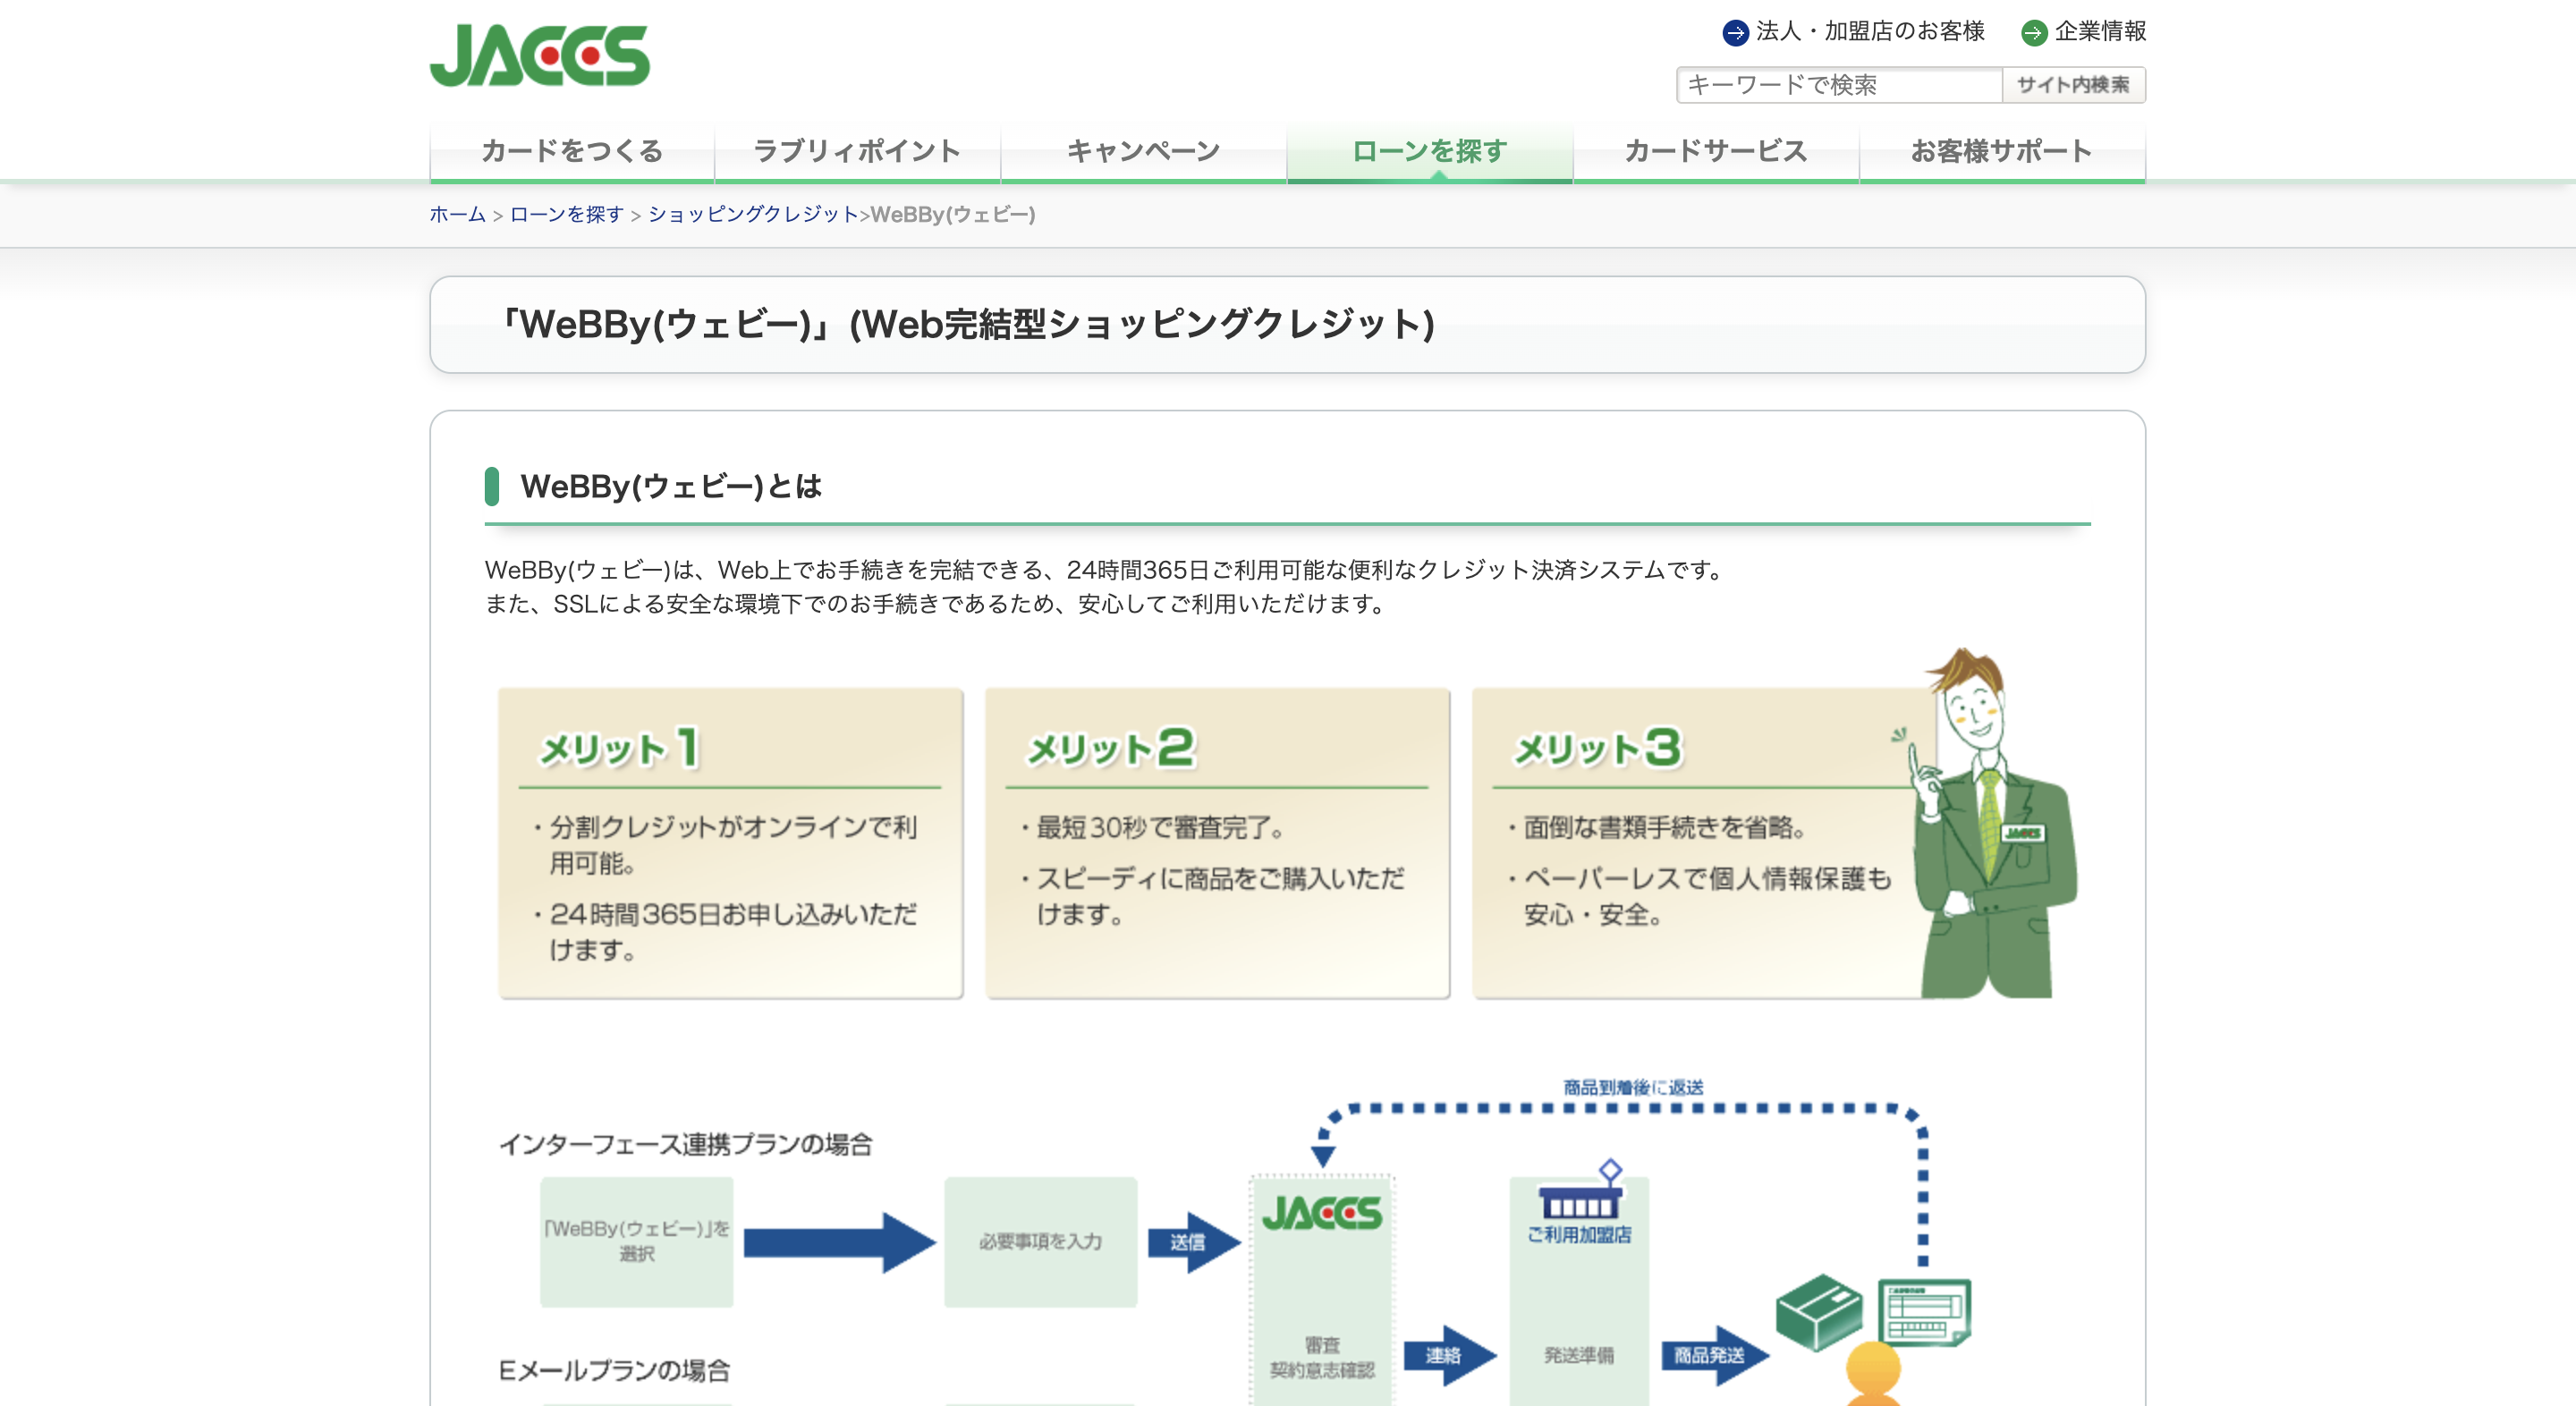Click the 商品発送 arrow in the diagram
The height and width of the screenshot is (1406, 2576).
(x=1715, y=1356)
